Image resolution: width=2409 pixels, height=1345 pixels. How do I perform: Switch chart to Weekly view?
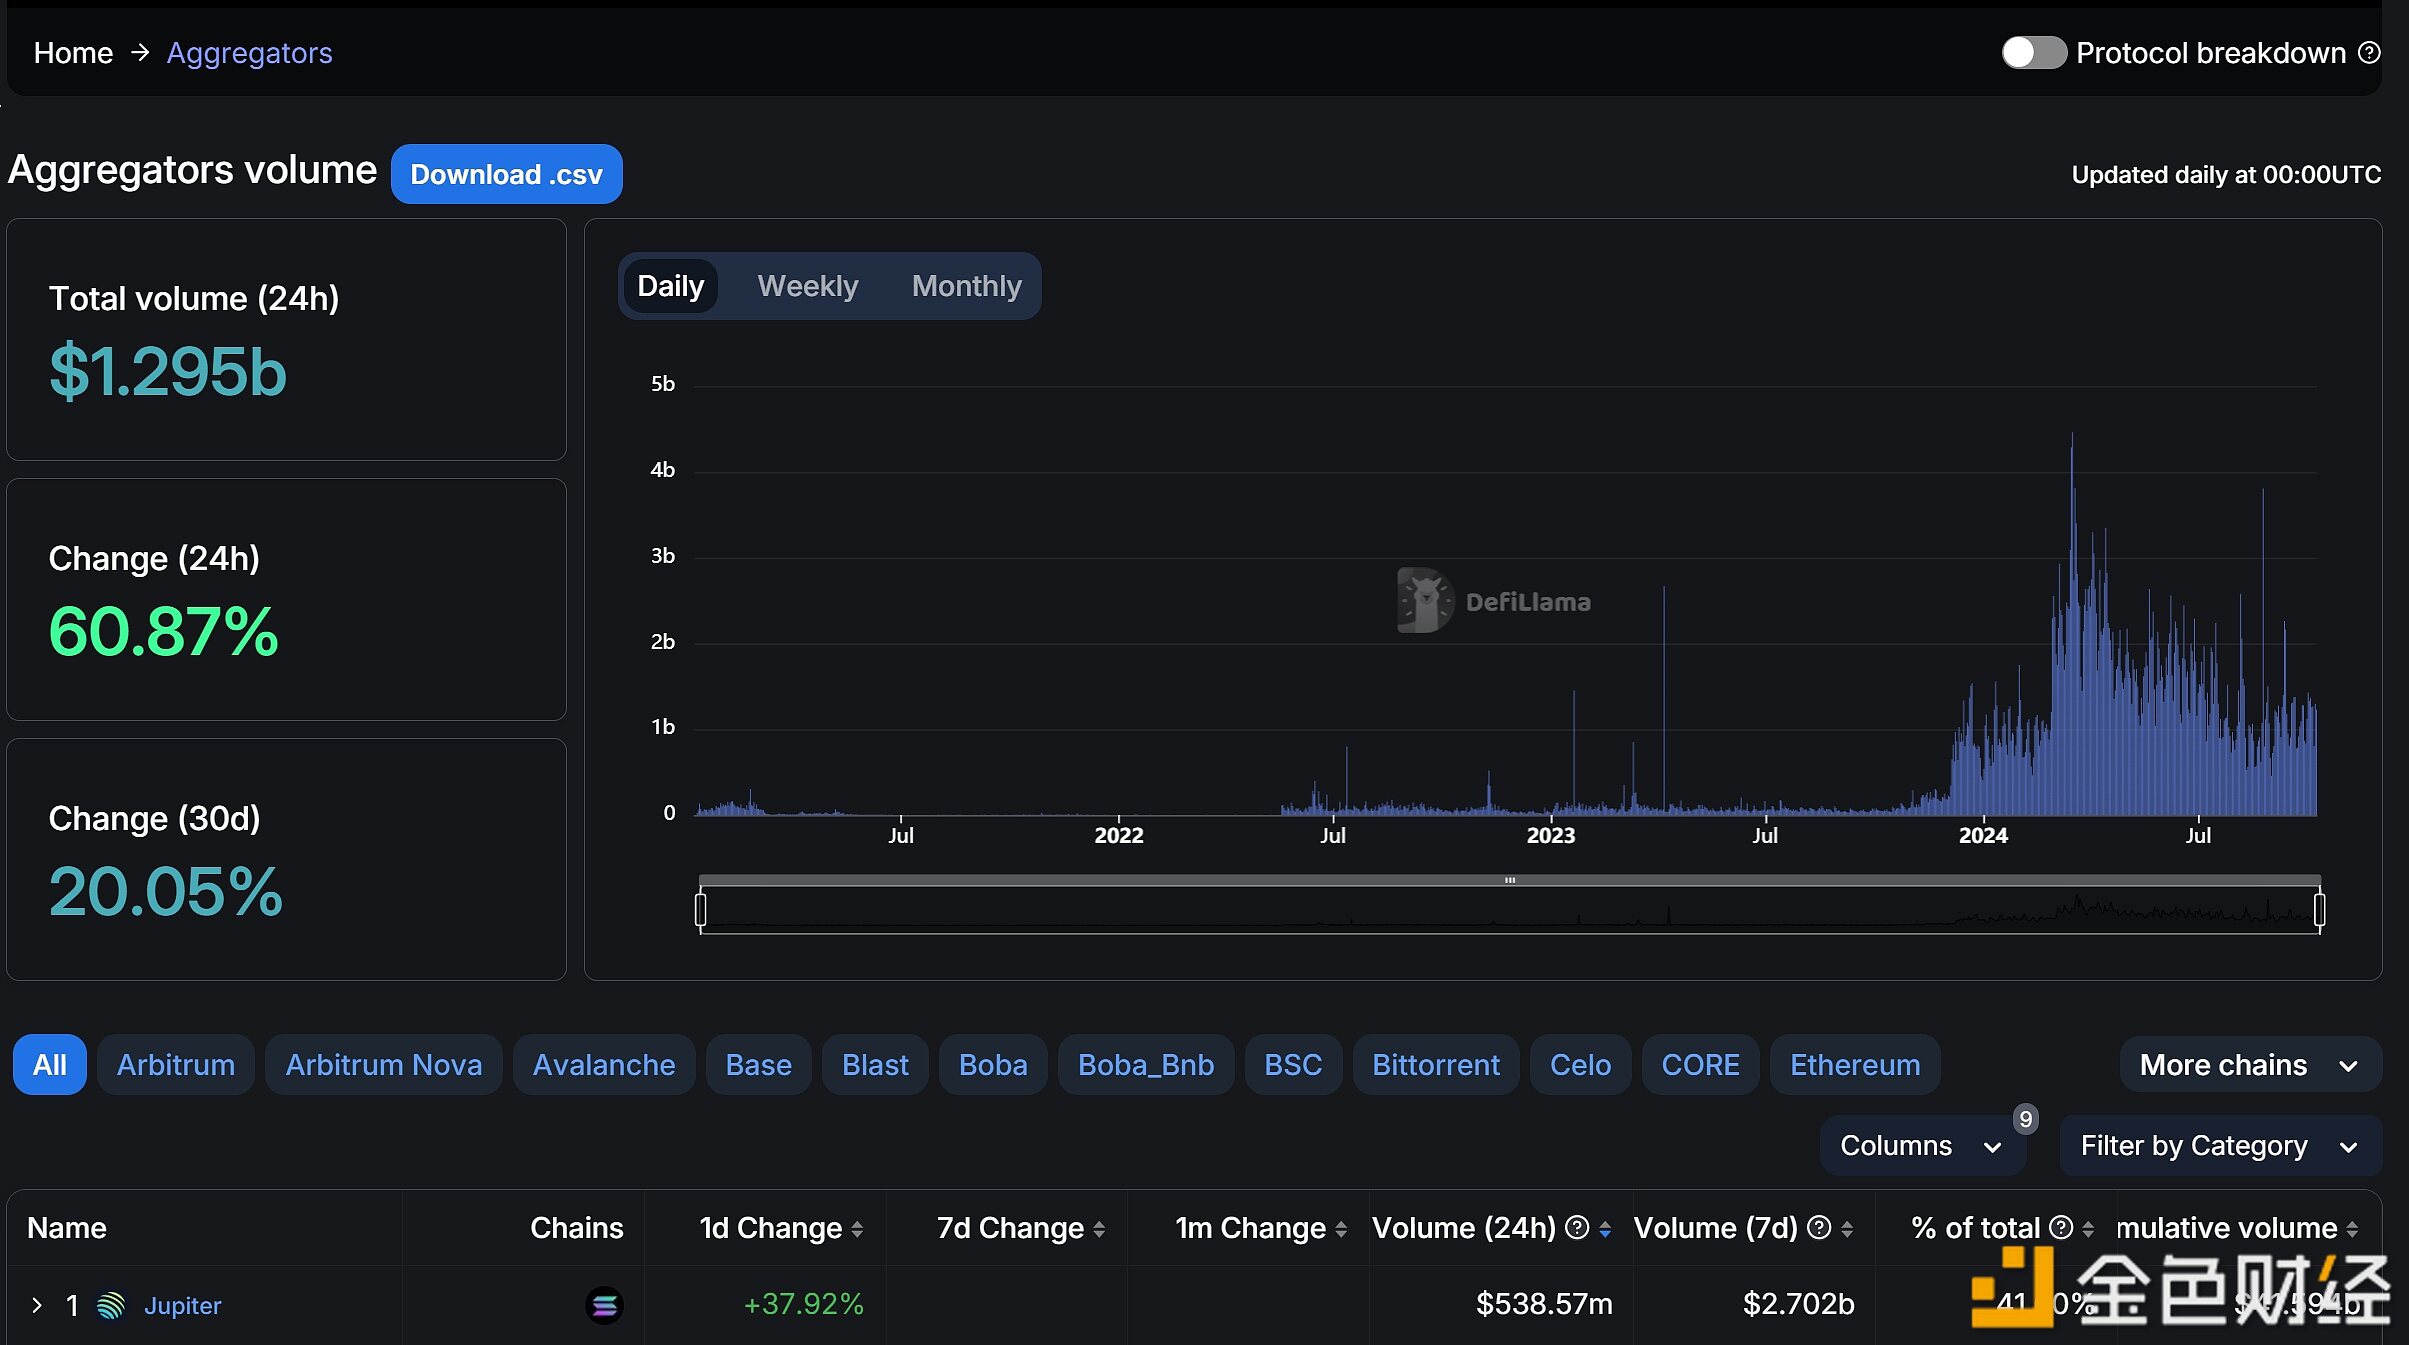coord(807,286)
